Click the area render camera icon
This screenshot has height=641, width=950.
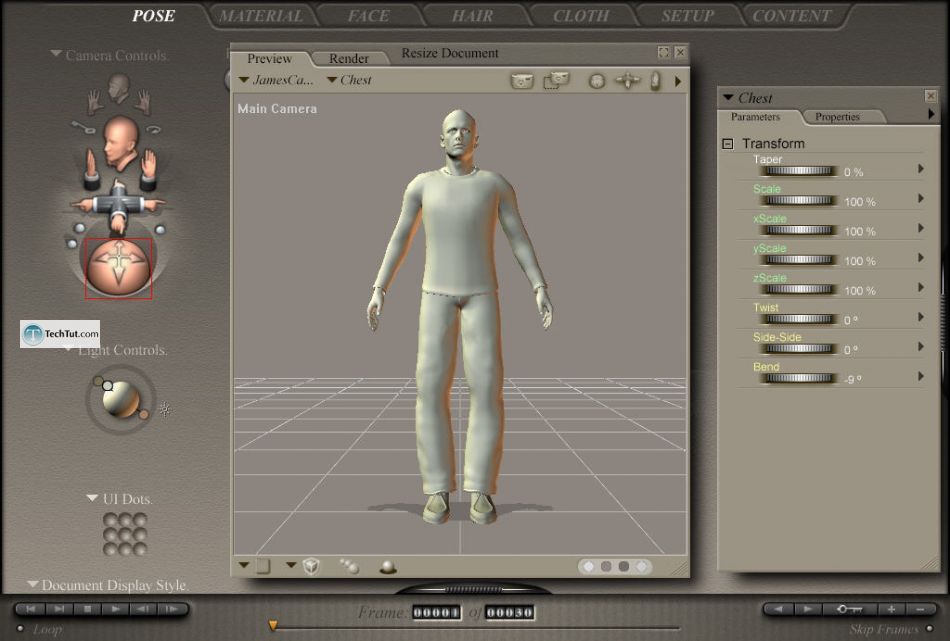(x=556, y=81)
